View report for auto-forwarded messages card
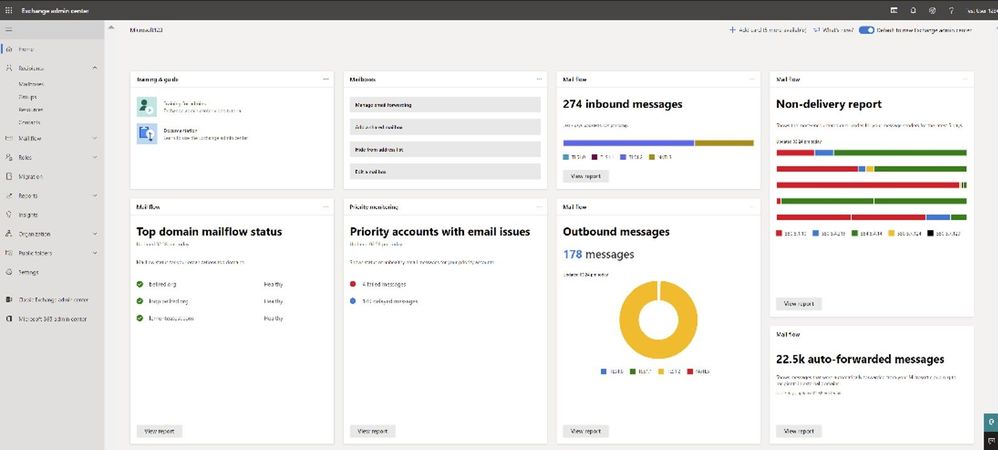This screenshot has height=450, width=998. pos(799,431)
